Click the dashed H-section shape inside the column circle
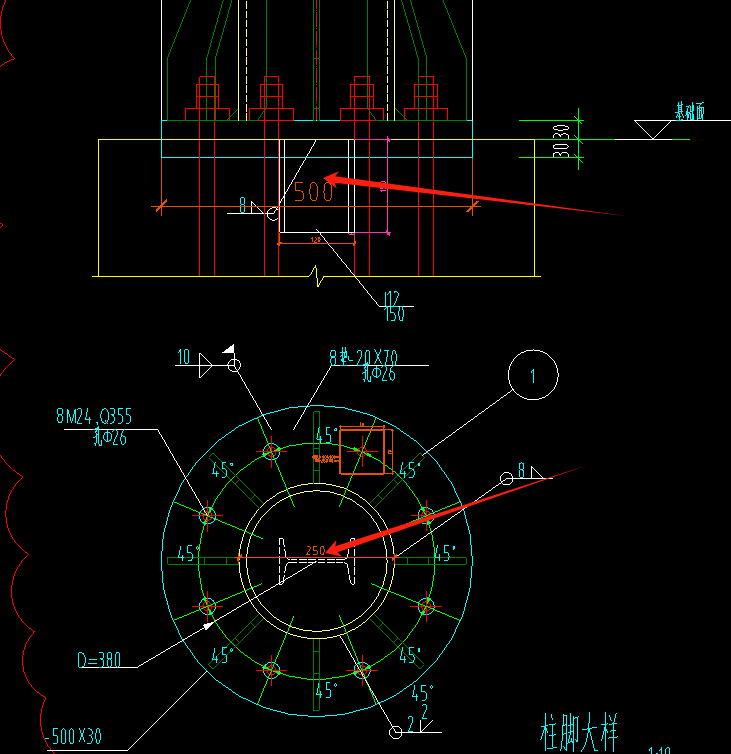 [317, 561]
